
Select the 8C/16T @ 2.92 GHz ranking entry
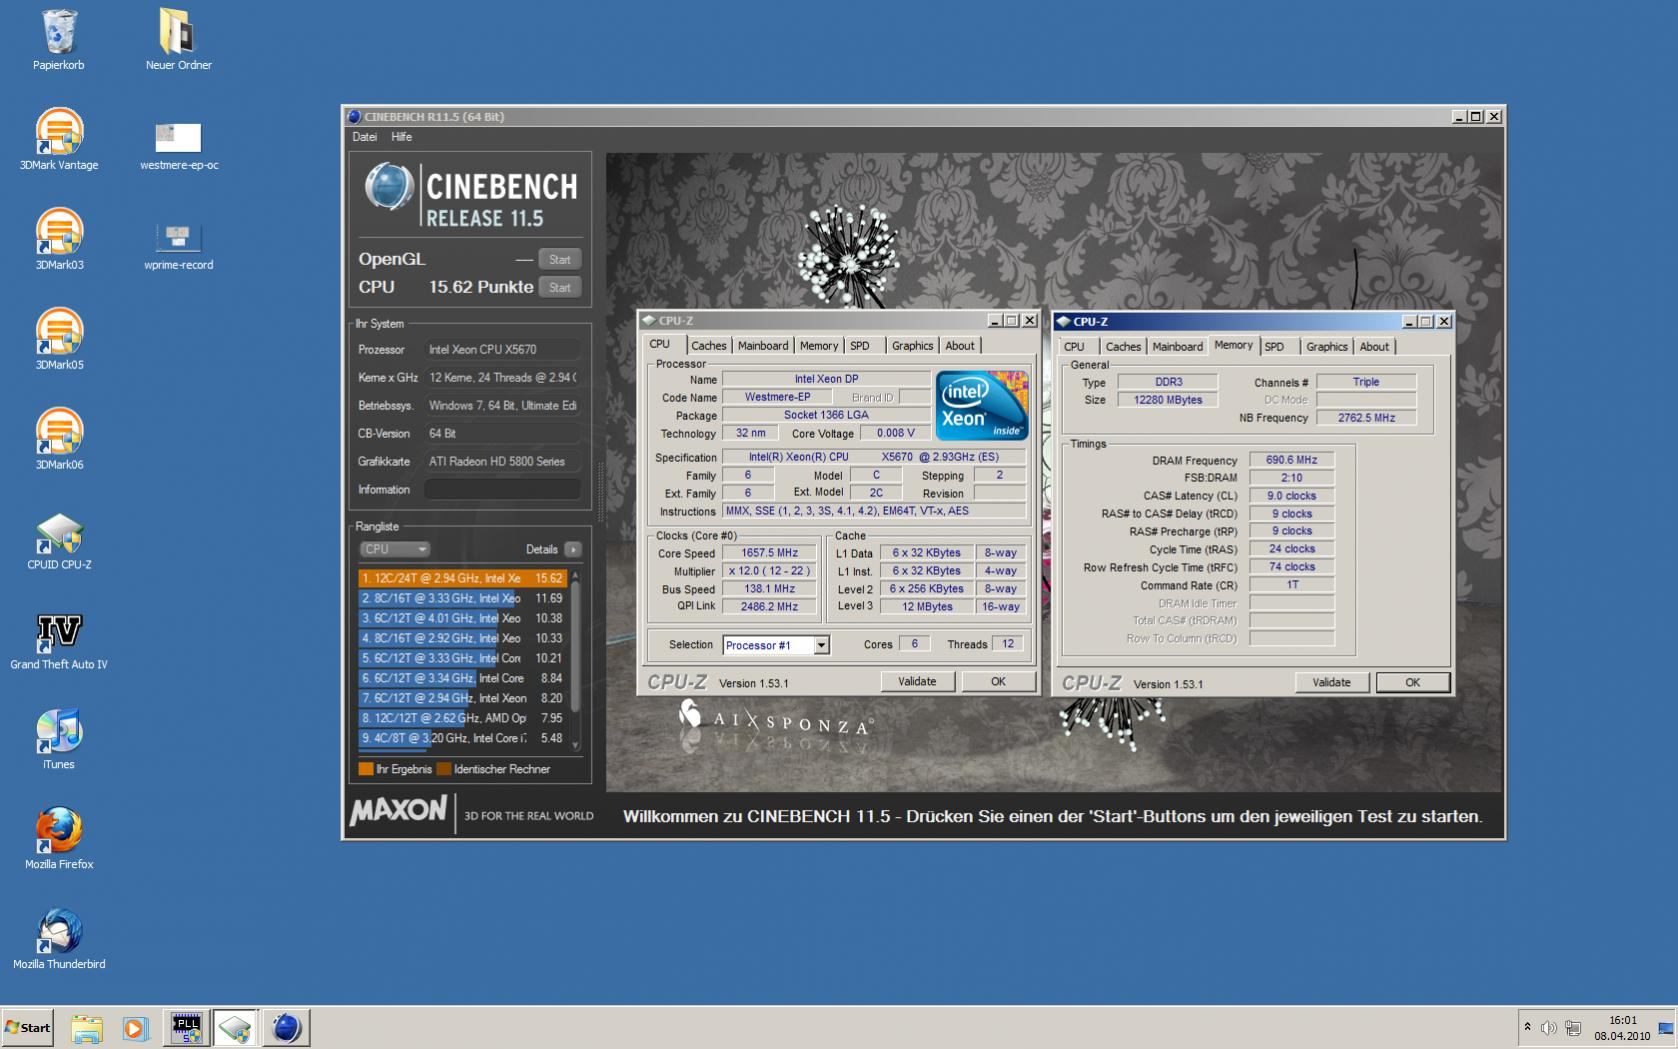pyautogui.click(x=463, y=638)
